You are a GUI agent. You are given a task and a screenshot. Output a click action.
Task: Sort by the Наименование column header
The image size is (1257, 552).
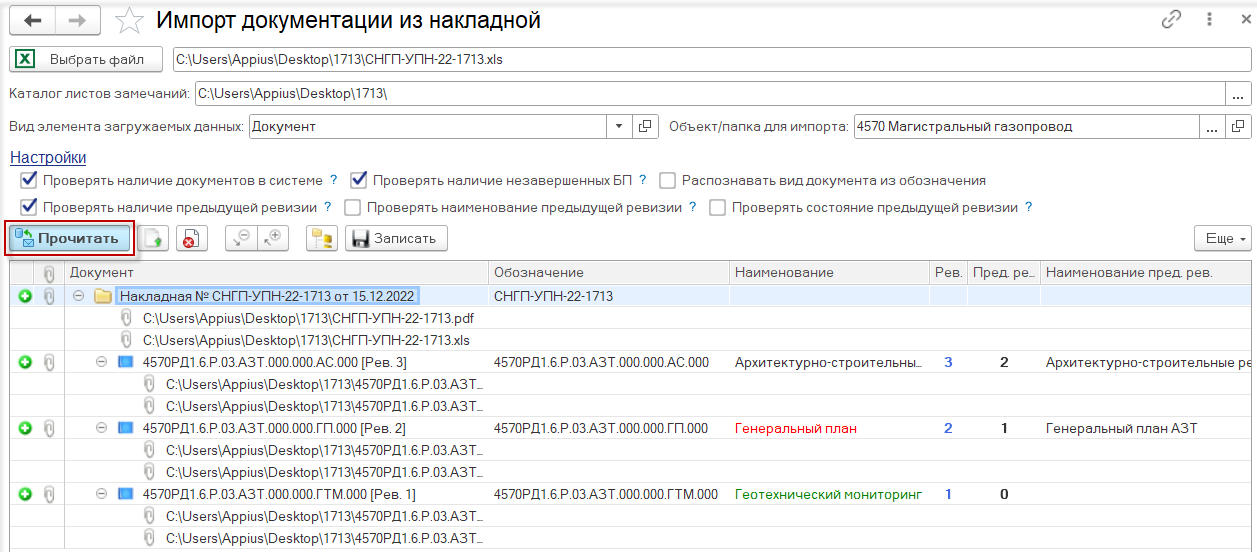(829, 273)
